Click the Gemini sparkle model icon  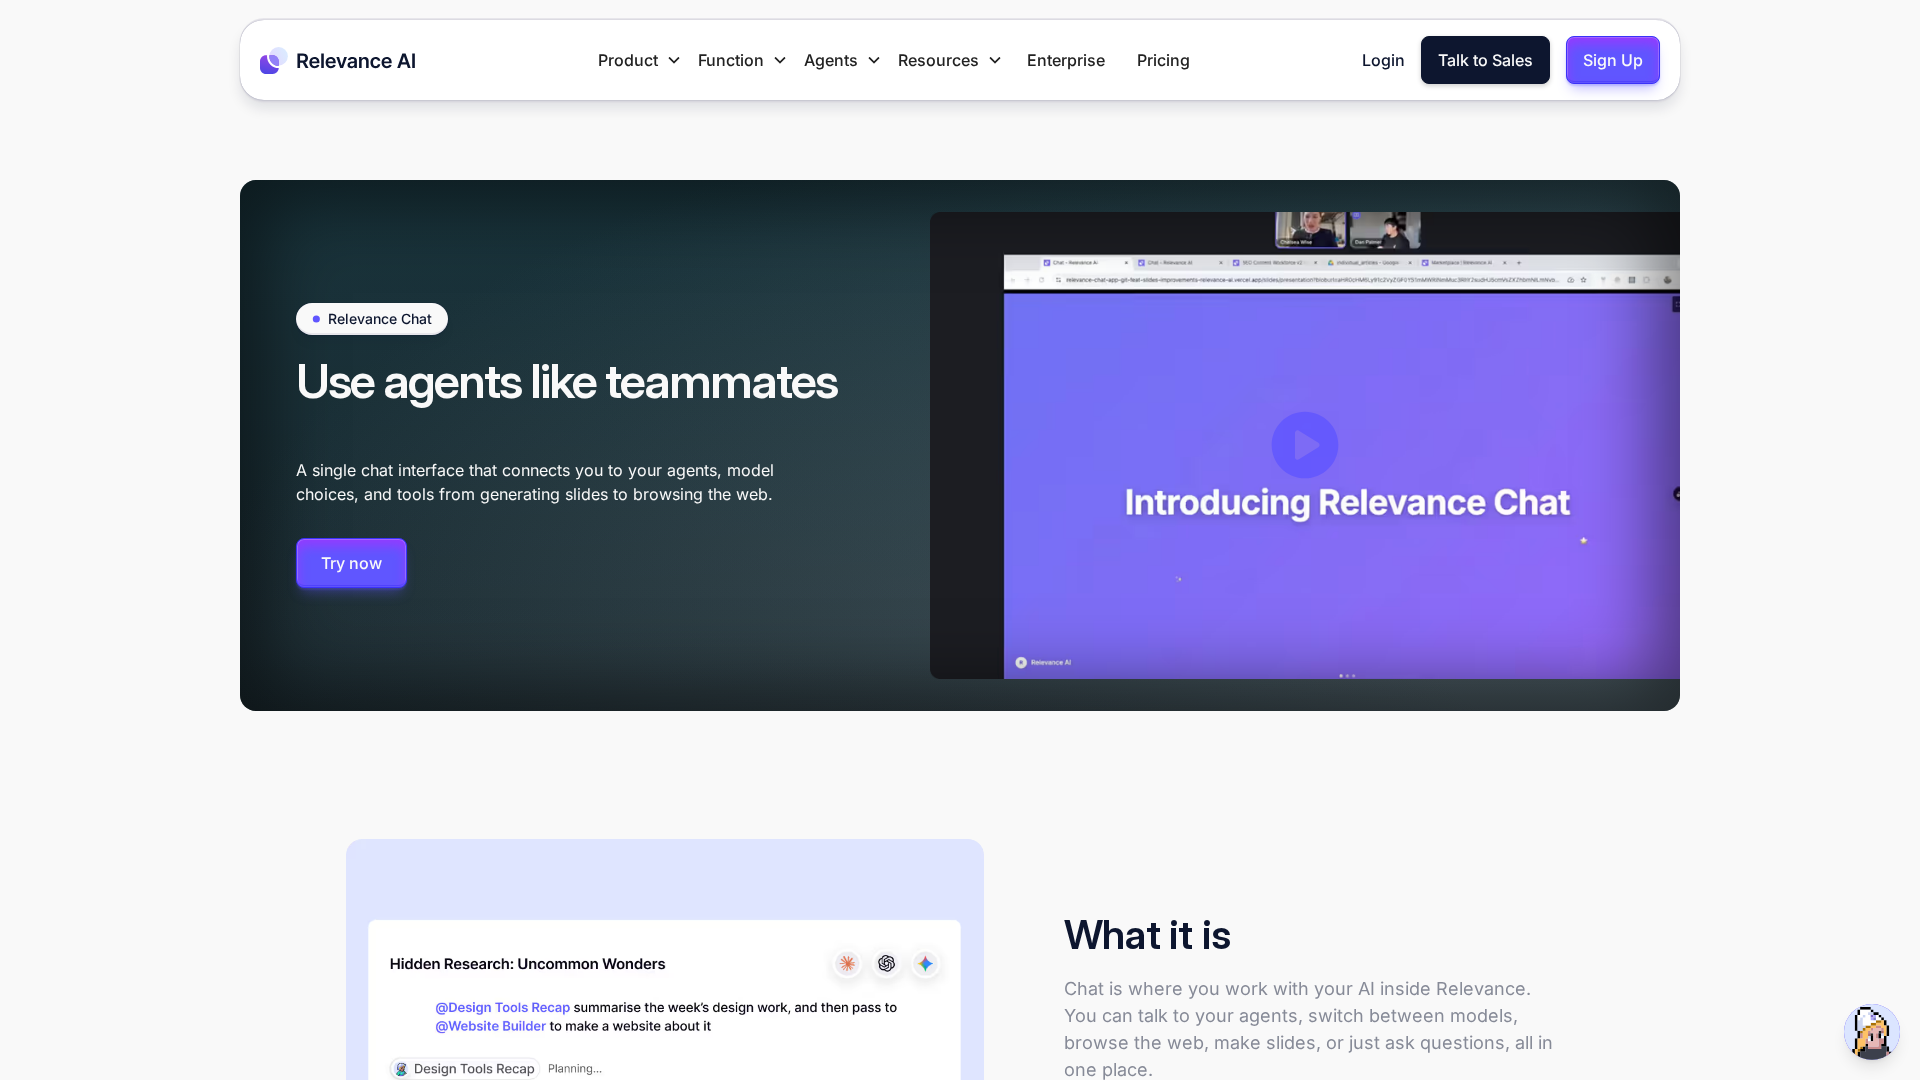pos(925,963)
